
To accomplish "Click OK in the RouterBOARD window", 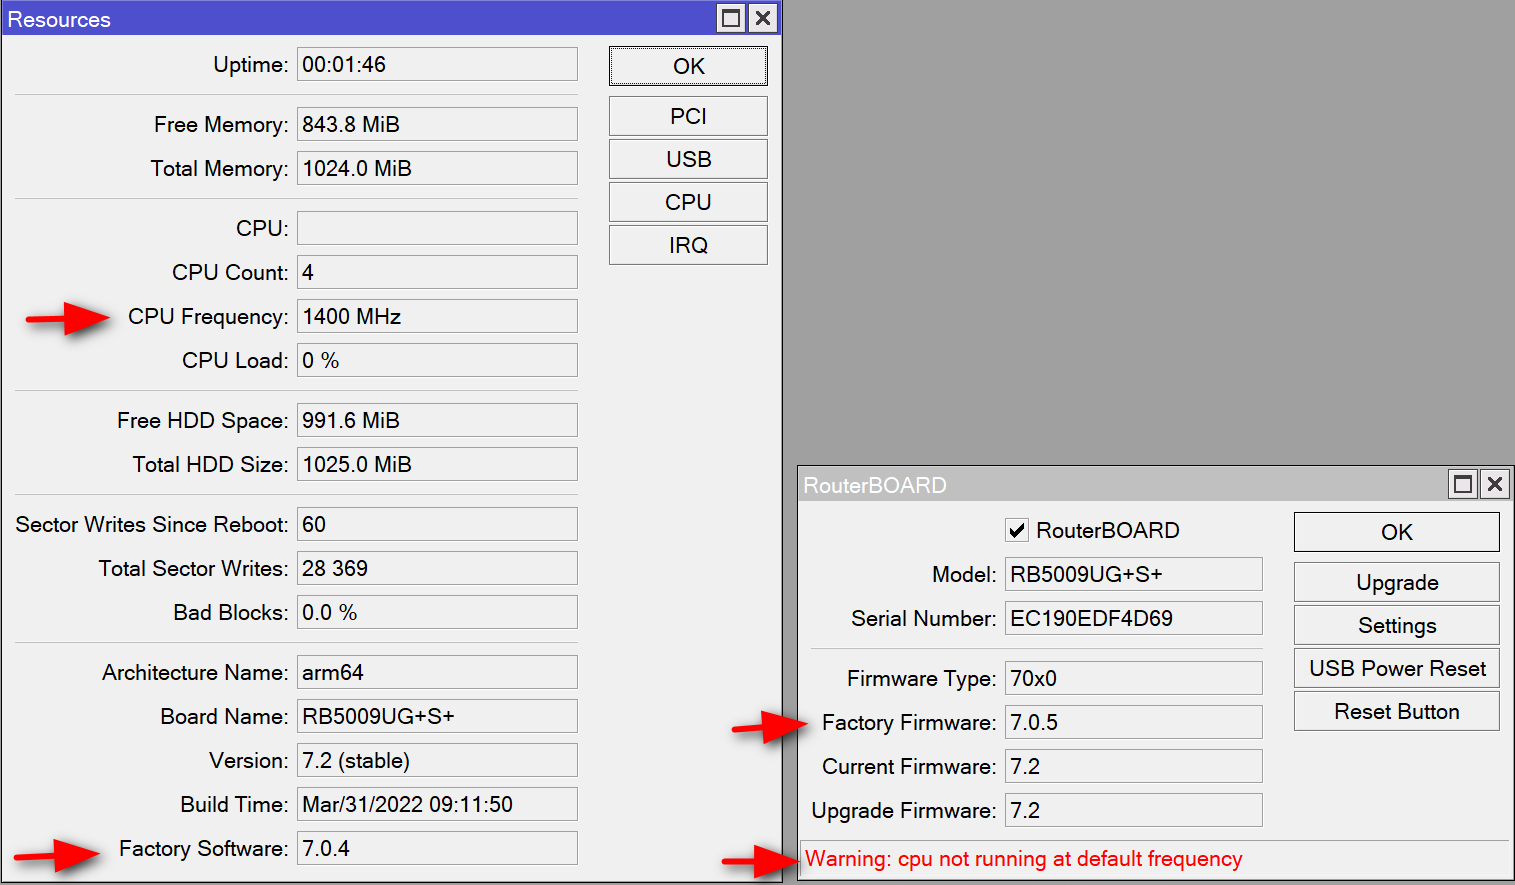I will [x=1397, y=532].
